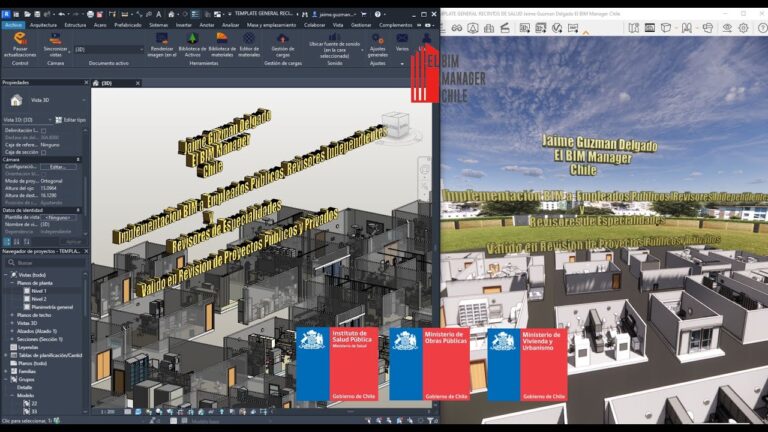
Task: Click Enscape video clapperboard icon
Action: tap(505, 28)
